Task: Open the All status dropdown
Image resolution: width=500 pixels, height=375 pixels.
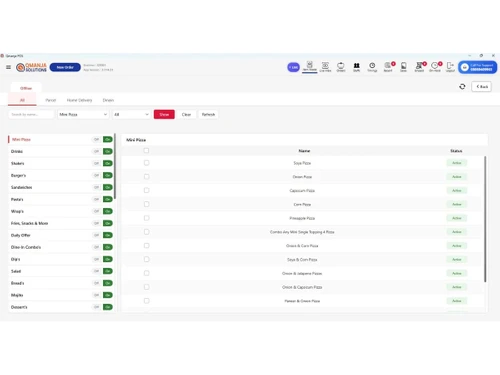Action: (x=131, y=114)
